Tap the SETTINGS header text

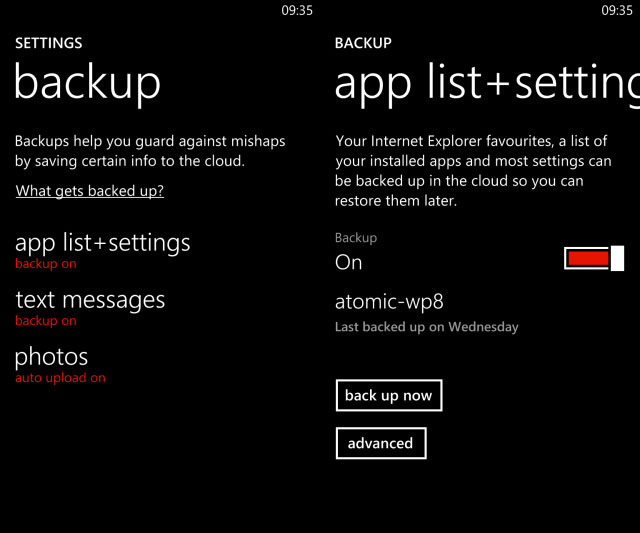pos(48,43)
